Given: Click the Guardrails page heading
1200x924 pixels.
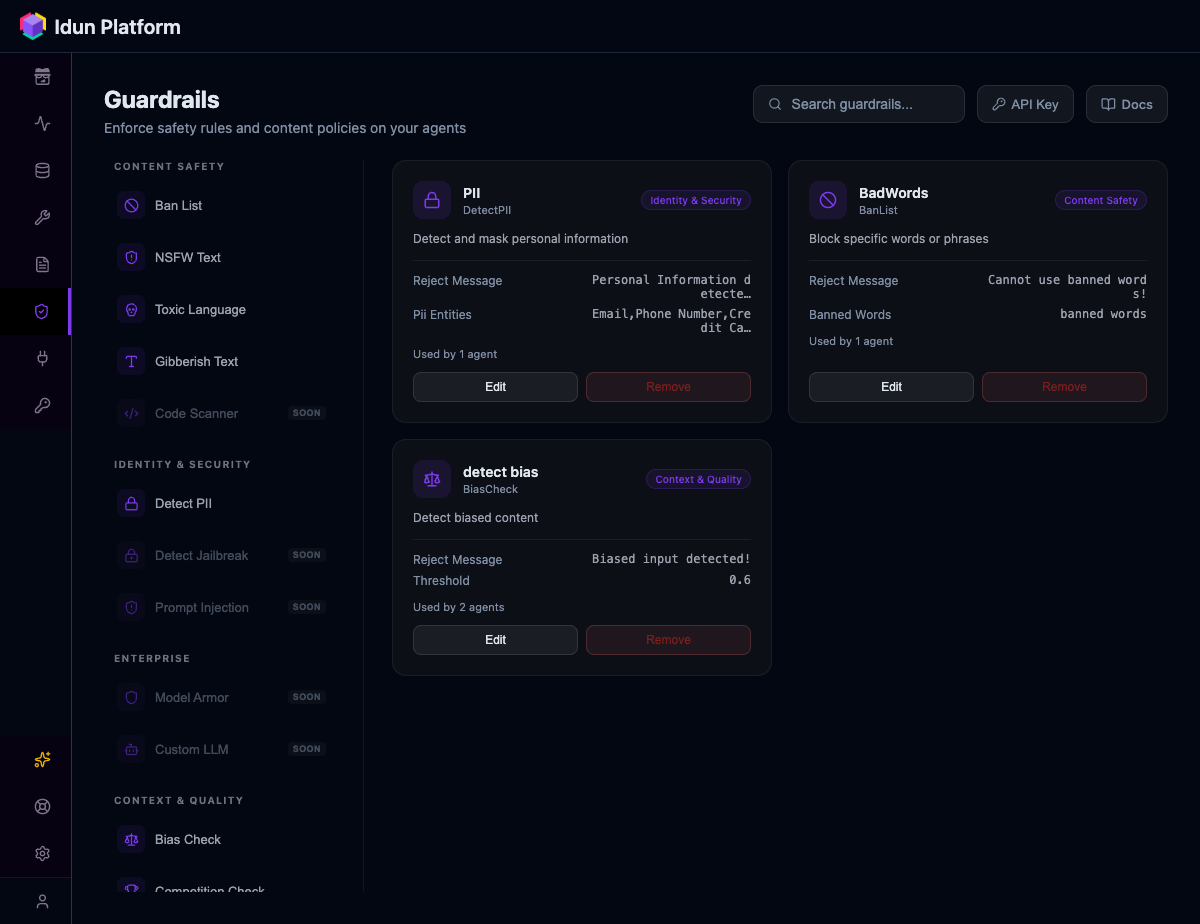Looking at the screenshot, I should point(162,100).
